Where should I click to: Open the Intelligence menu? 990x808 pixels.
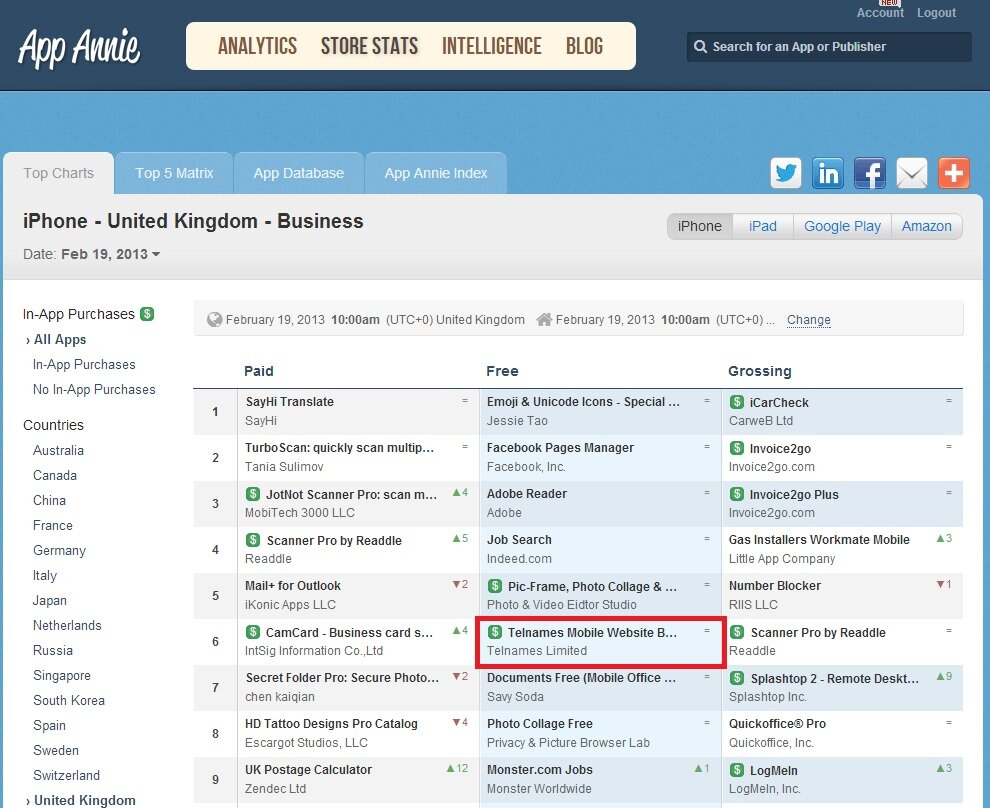click(x=492, y=46)
